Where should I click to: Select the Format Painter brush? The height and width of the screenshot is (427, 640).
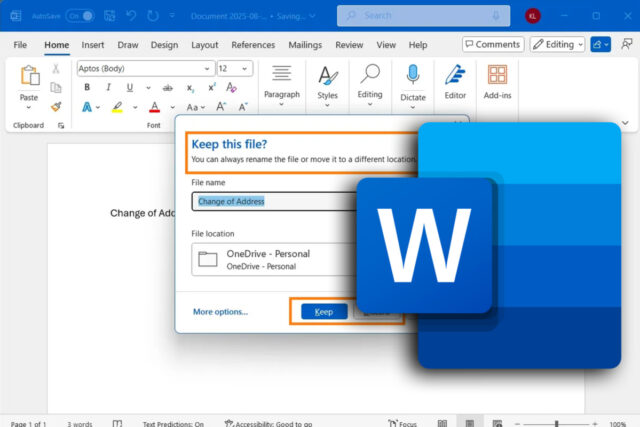[x=56, y=107]
